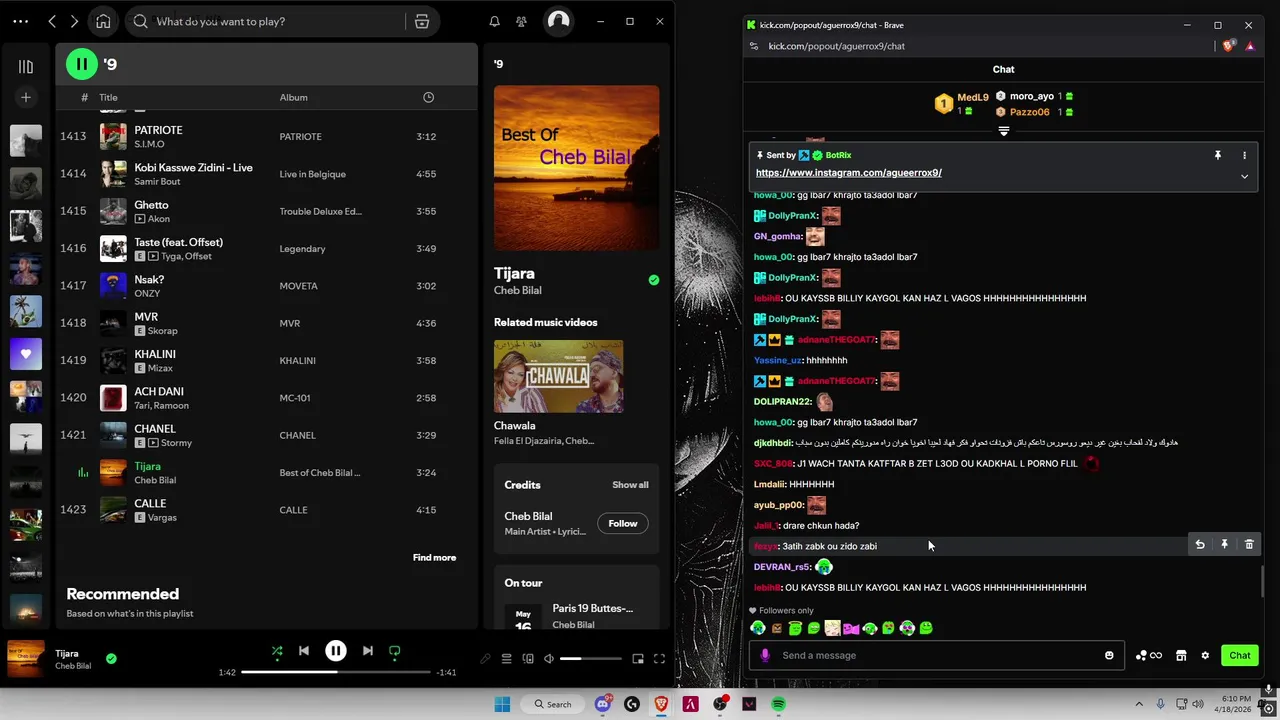Viewport: 1280px width, 720px height.
Task: Toggle saved checkmark in Now Playing panel
Action: coord(654,280)
